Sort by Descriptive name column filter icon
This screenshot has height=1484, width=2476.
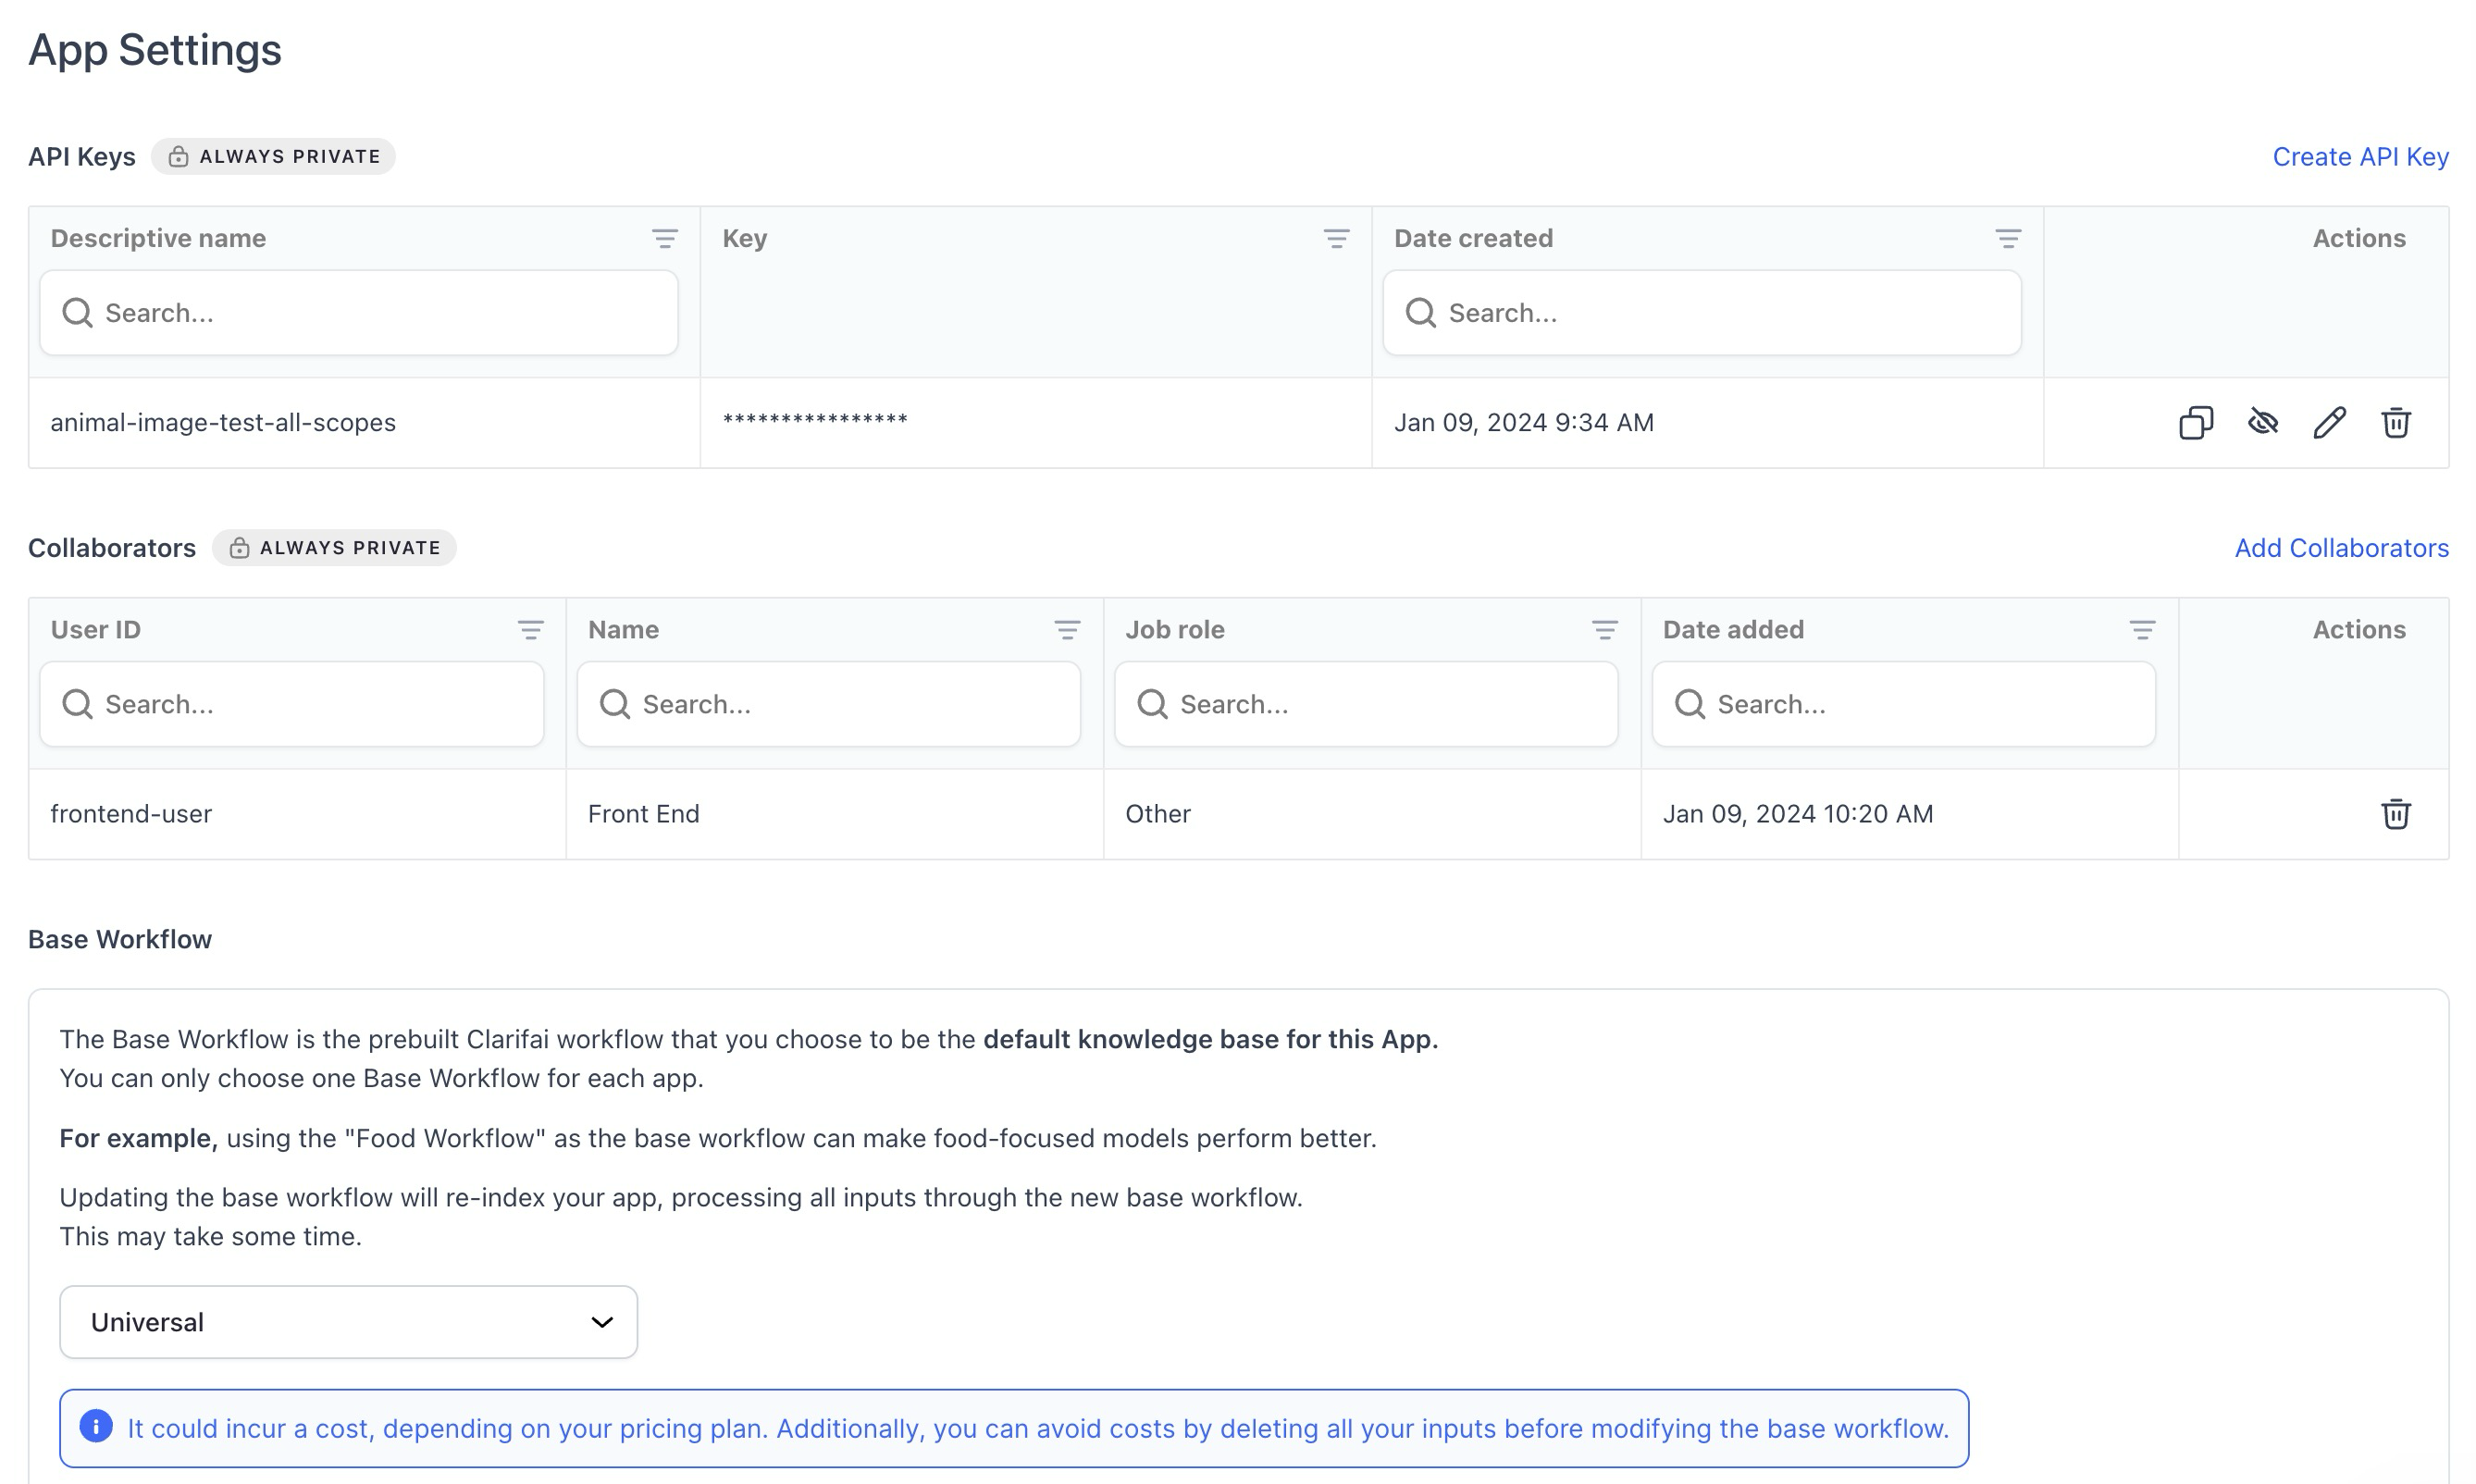tap(664, 238)
